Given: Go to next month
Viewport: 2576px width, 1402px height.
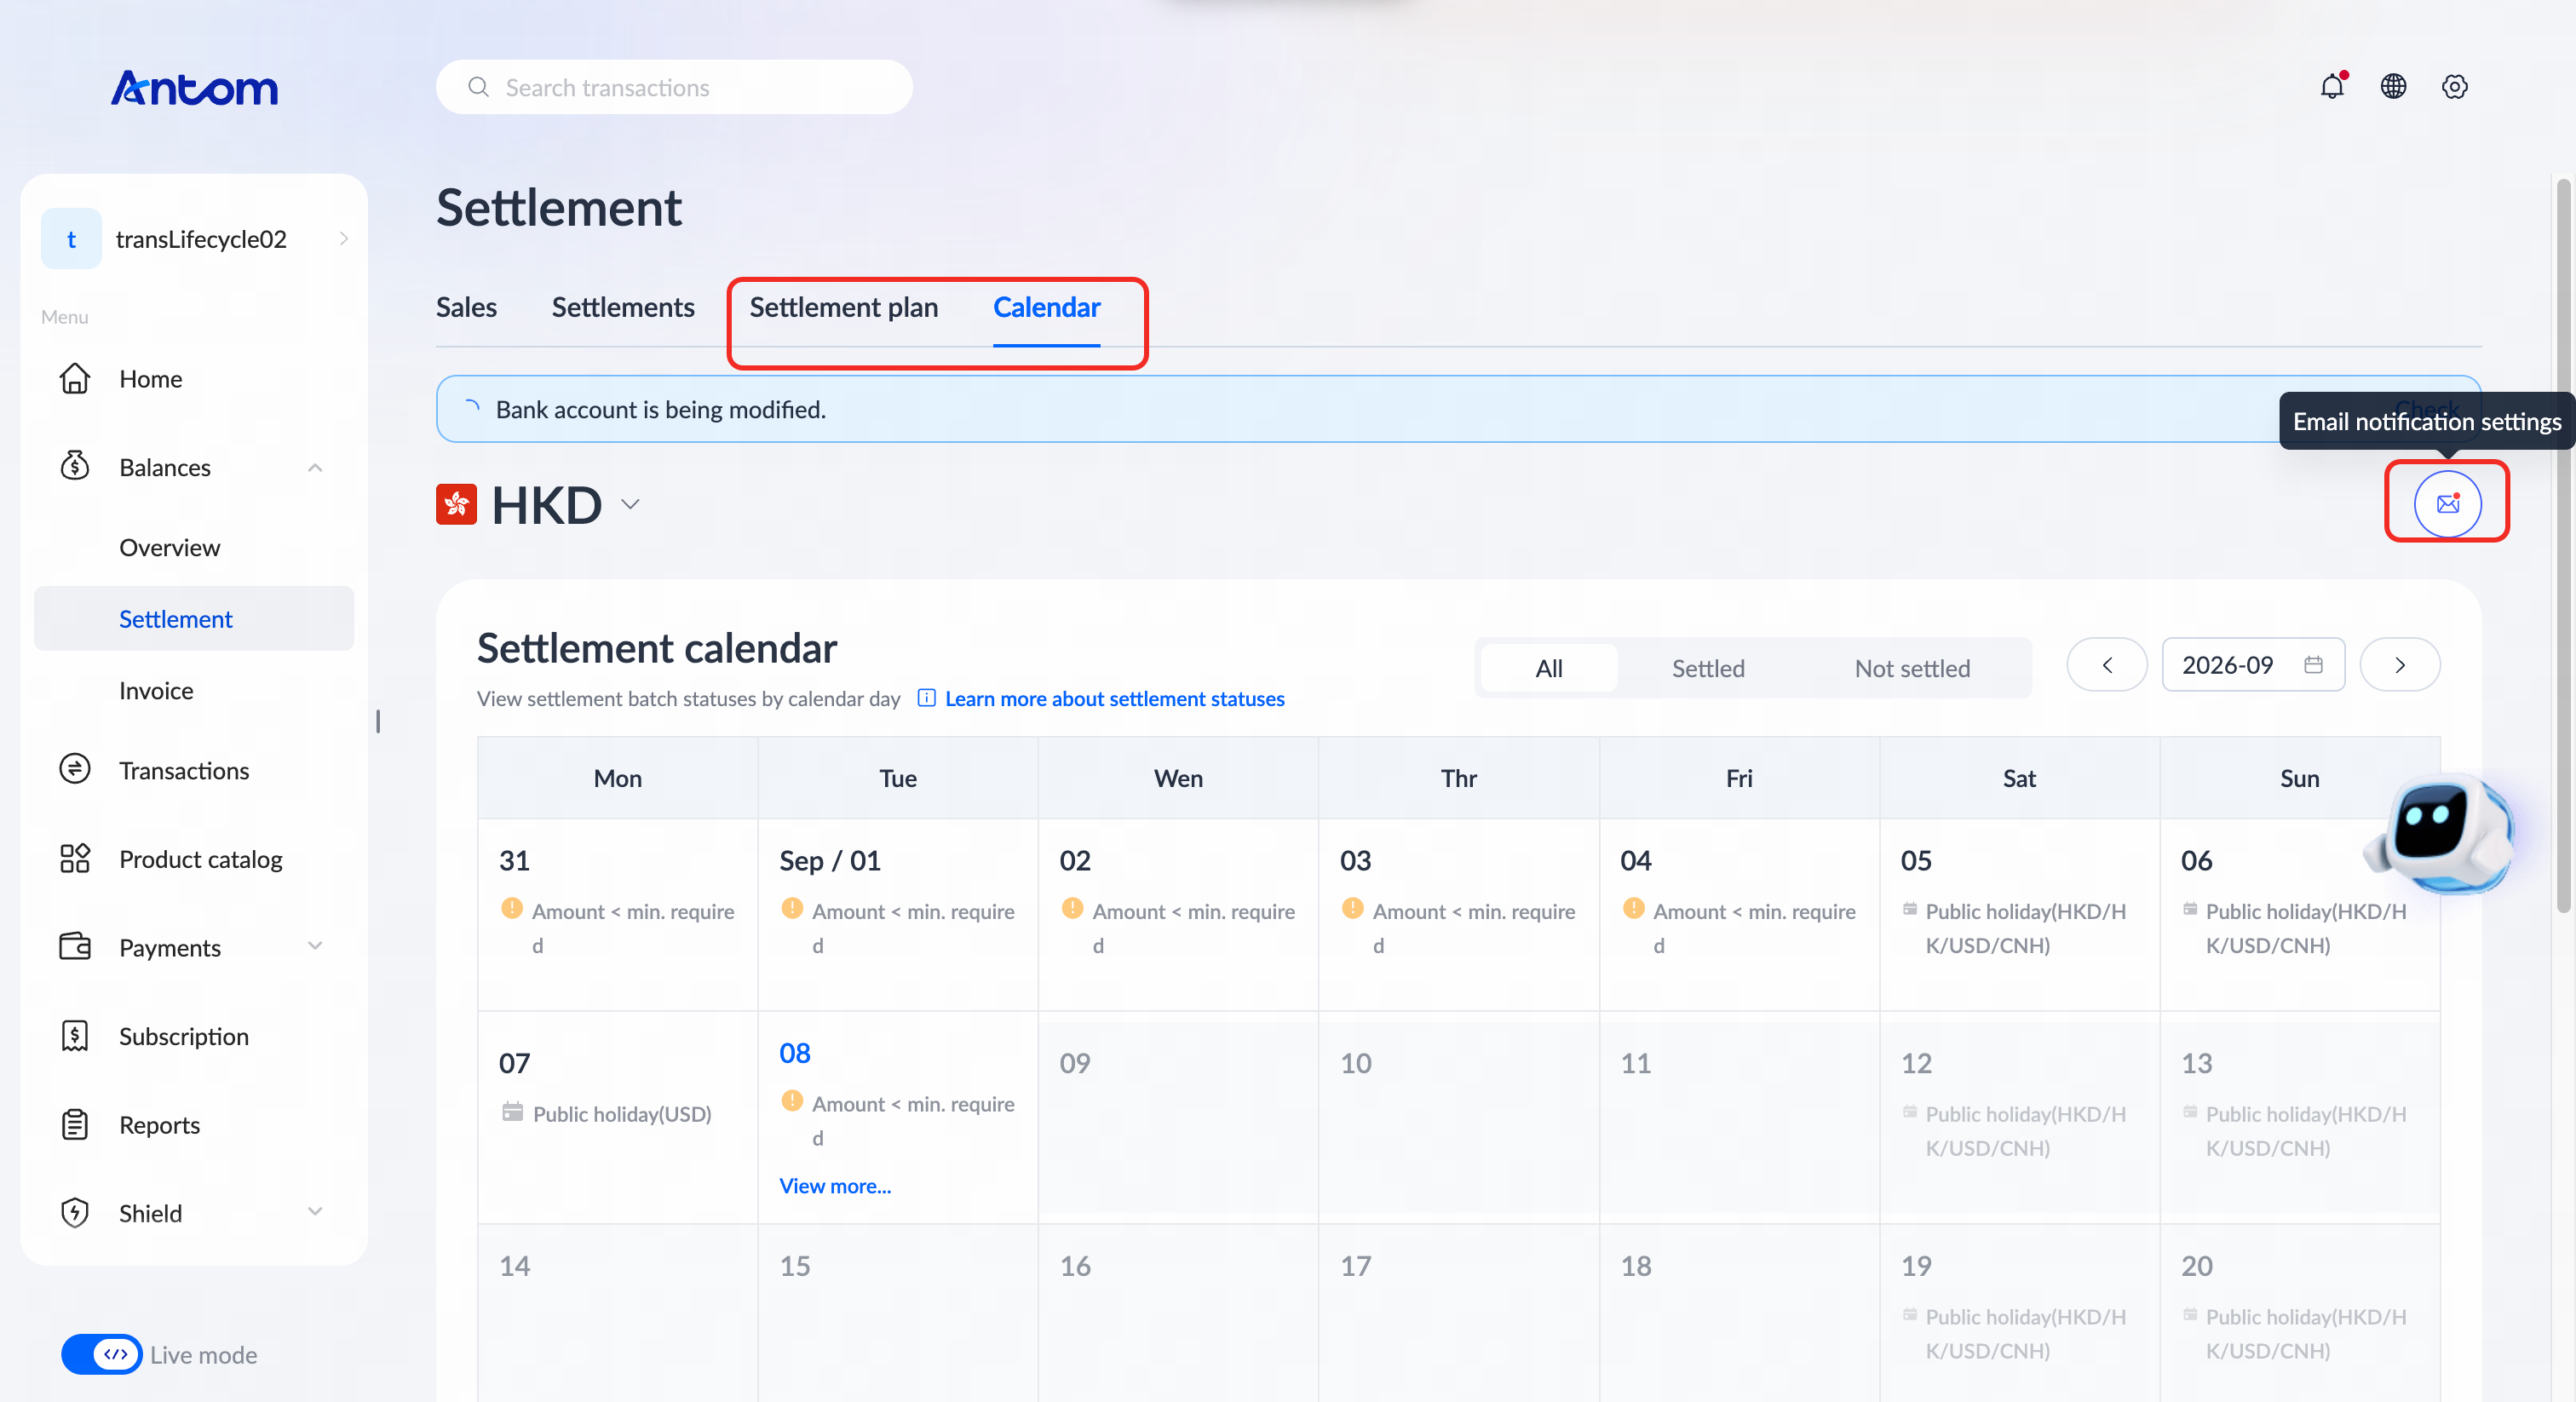Looking at the screenshot, I should click(x=2399, y=664).
